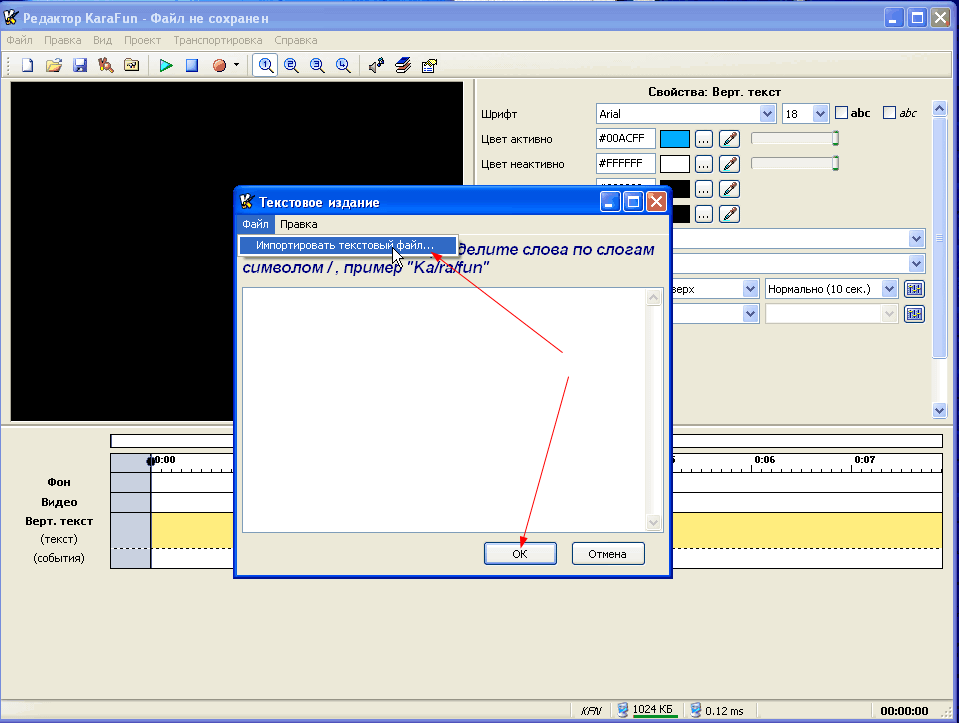Open the settings icon beside the empty dropdown row
The height and width of the screenshot is (723, 959).
914,314
